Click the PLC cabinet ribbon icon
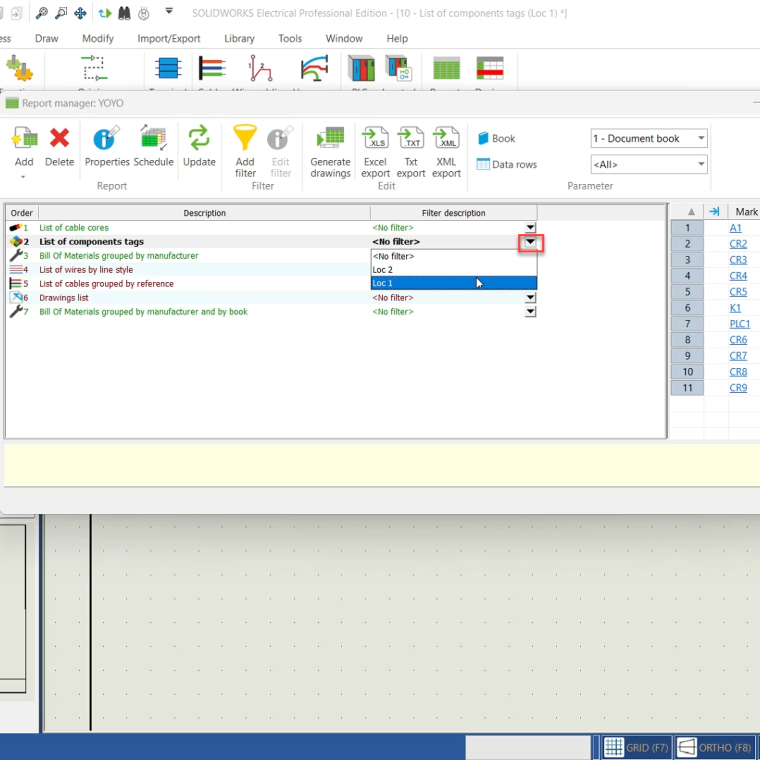The height and width of the screenshot is (760, 760). [x=361, y=68]
